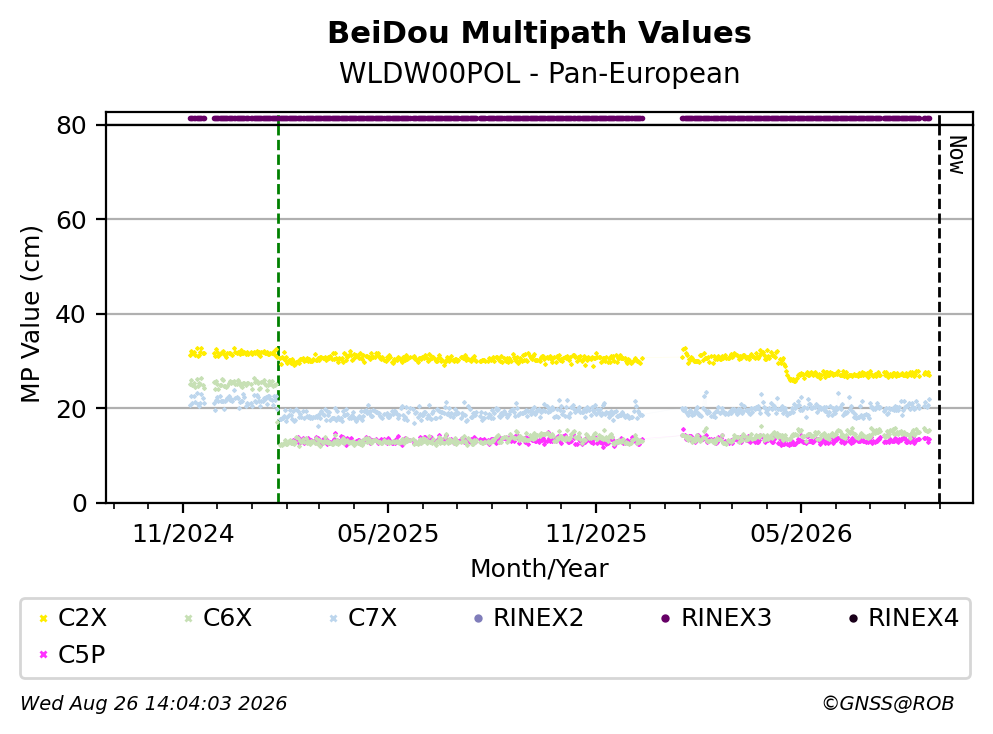The width and height of the screenshot is (993, 734).
Task: Select the C6X legend label
Action: pos(227,617)
